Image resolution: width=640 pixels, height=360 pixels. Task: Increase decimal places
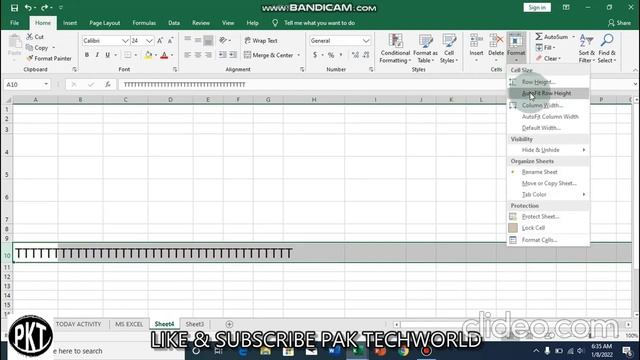tap(355, 55)
